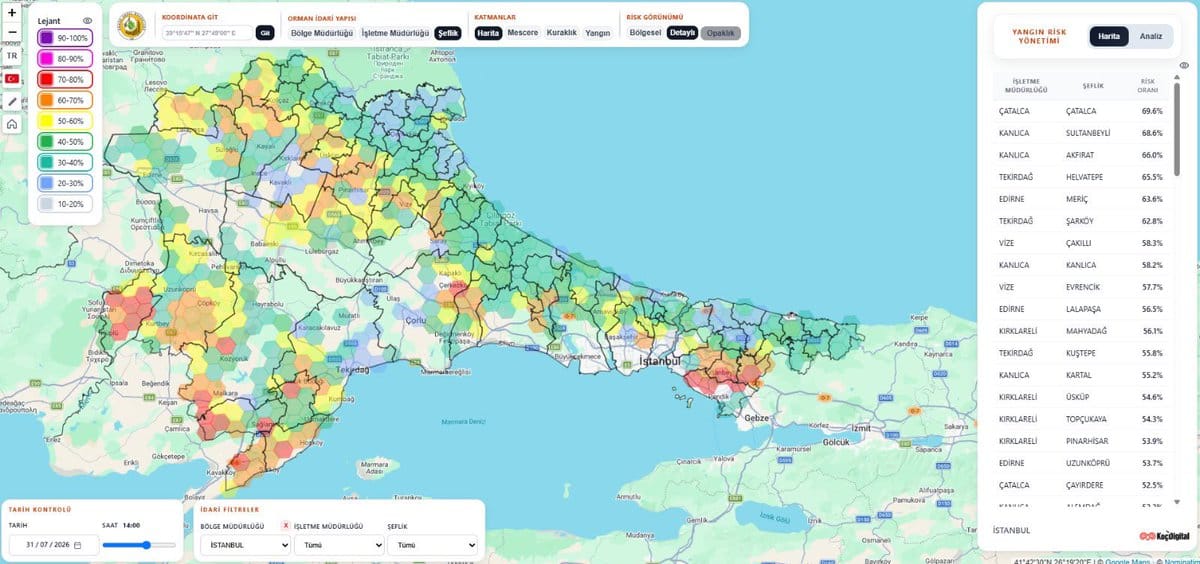
Task: Return to the home map view
Action: 12,124
